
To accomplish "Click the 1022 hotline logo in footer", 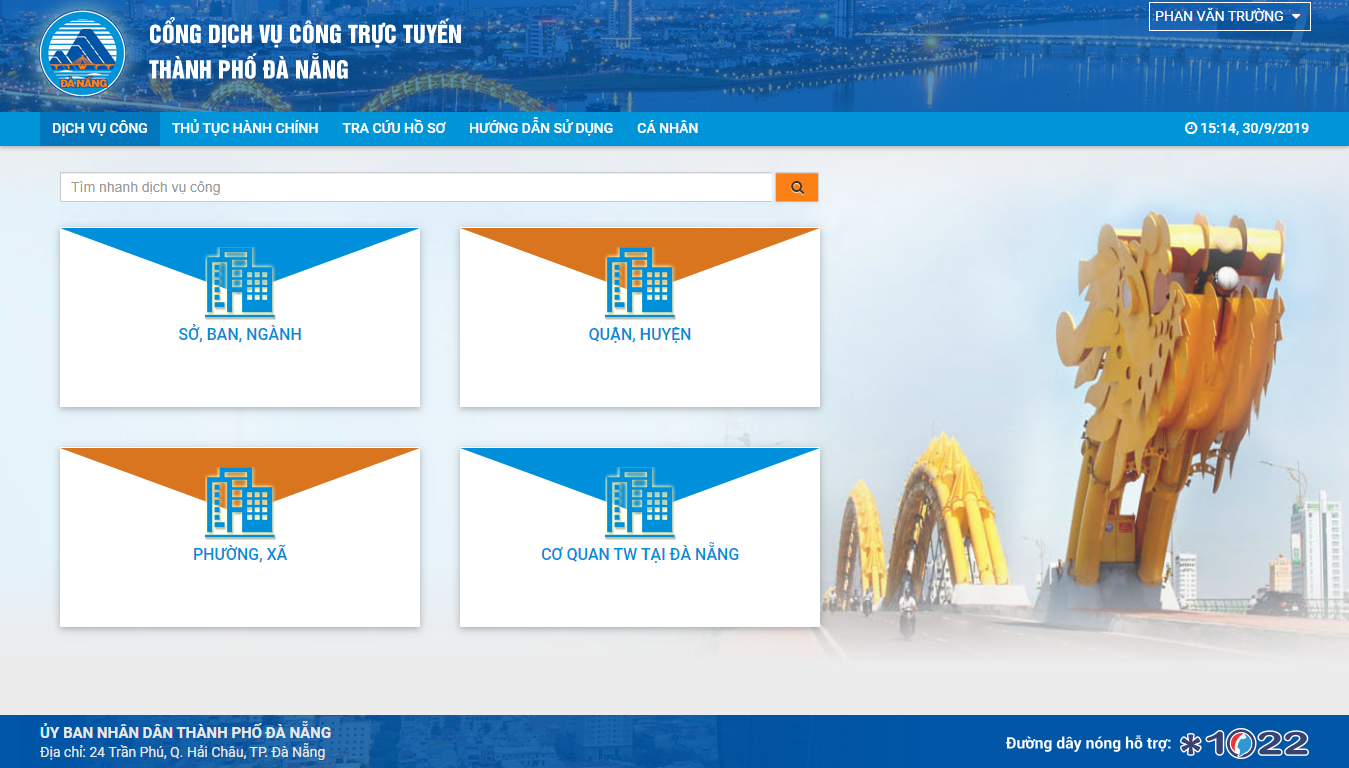I will point(1245,743).
